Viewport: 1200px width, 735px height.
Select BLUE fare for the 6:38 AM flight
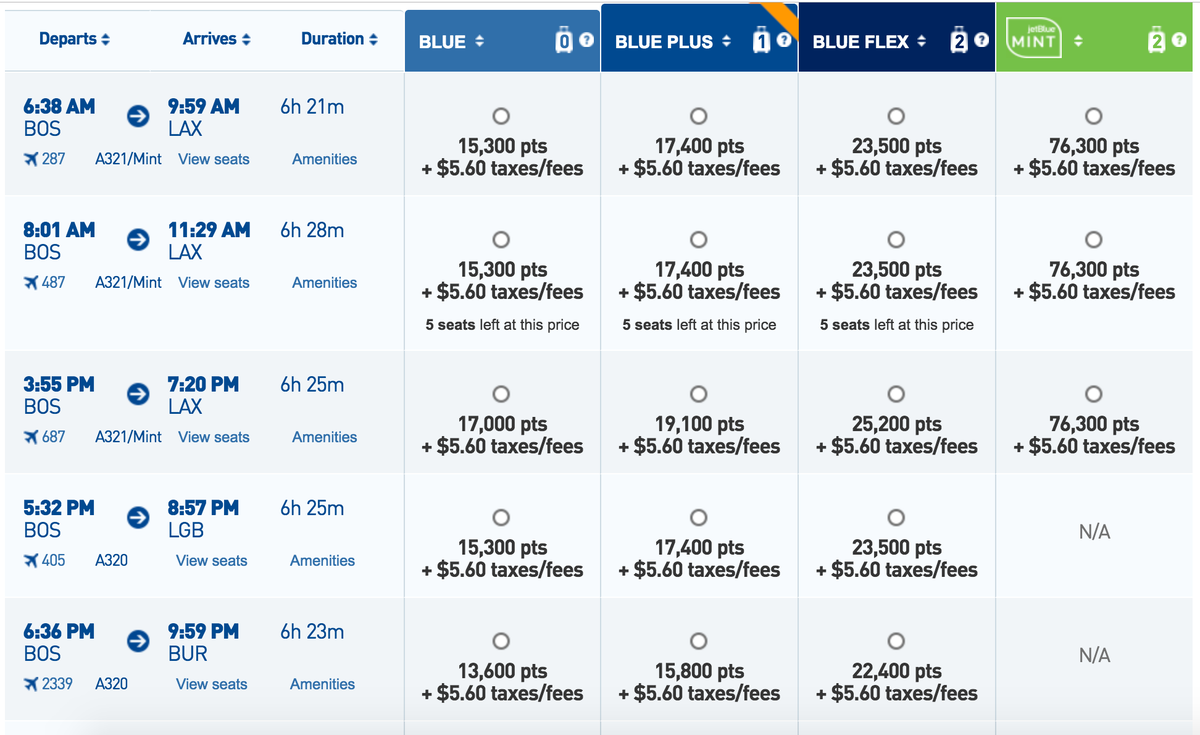(501, 116)
